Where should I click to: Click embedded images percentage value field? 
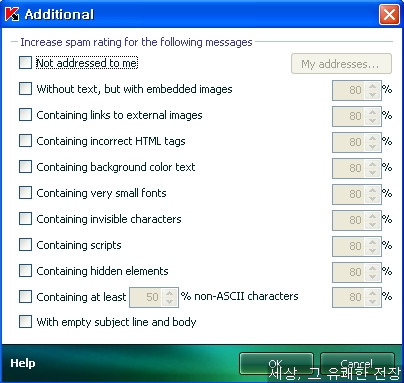pos(349,90)
